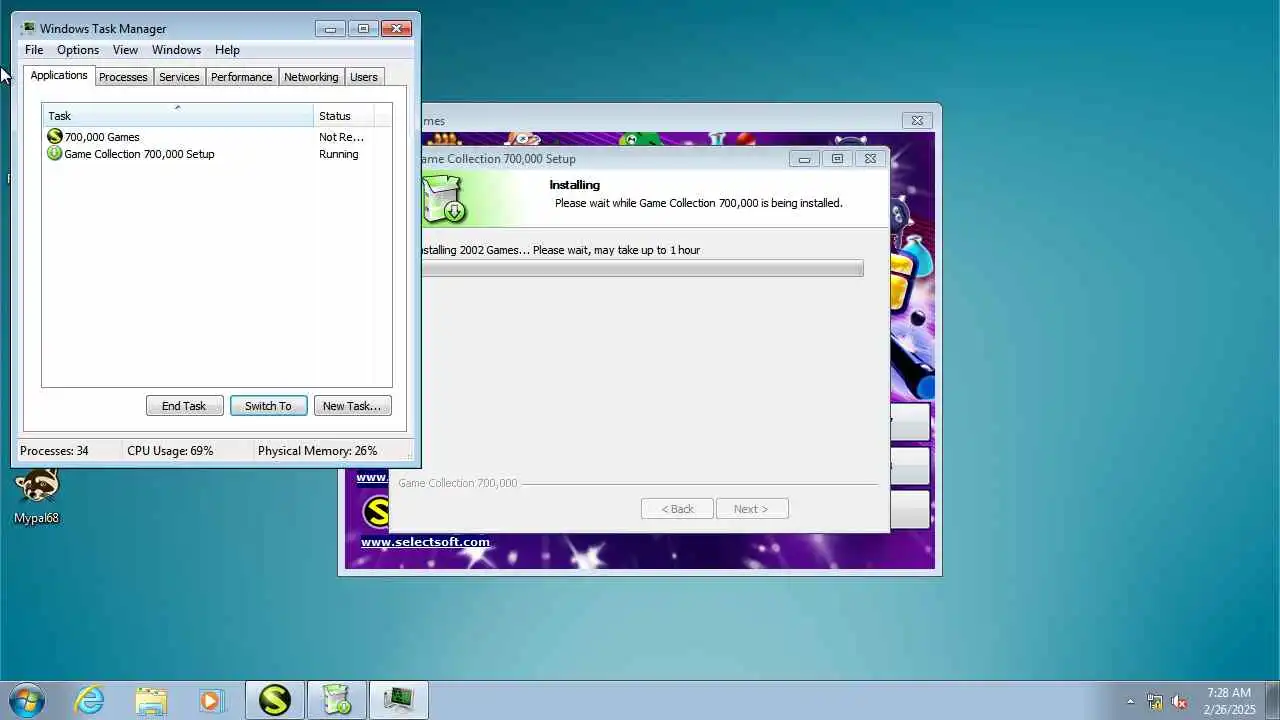
Task: Switch to 700,000 Games taskbar button
Action: tap(275, 700)
